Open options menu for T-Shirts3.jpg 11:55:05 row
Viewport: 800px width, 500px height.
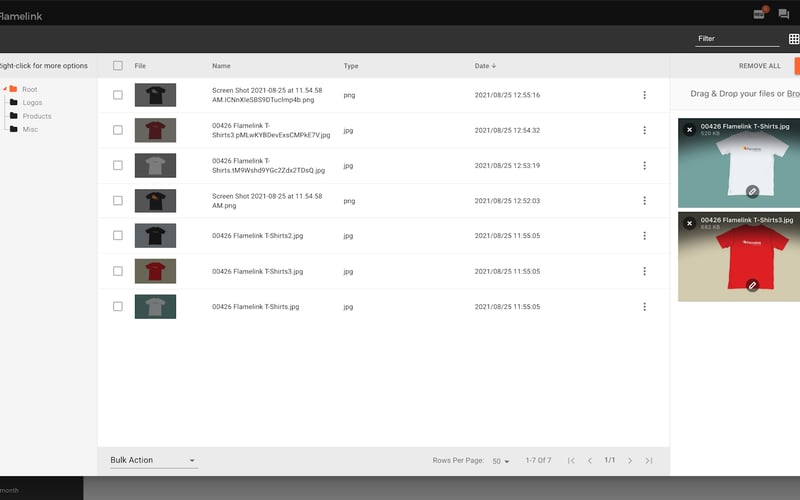pyautogui.click(x=644, y=271)
